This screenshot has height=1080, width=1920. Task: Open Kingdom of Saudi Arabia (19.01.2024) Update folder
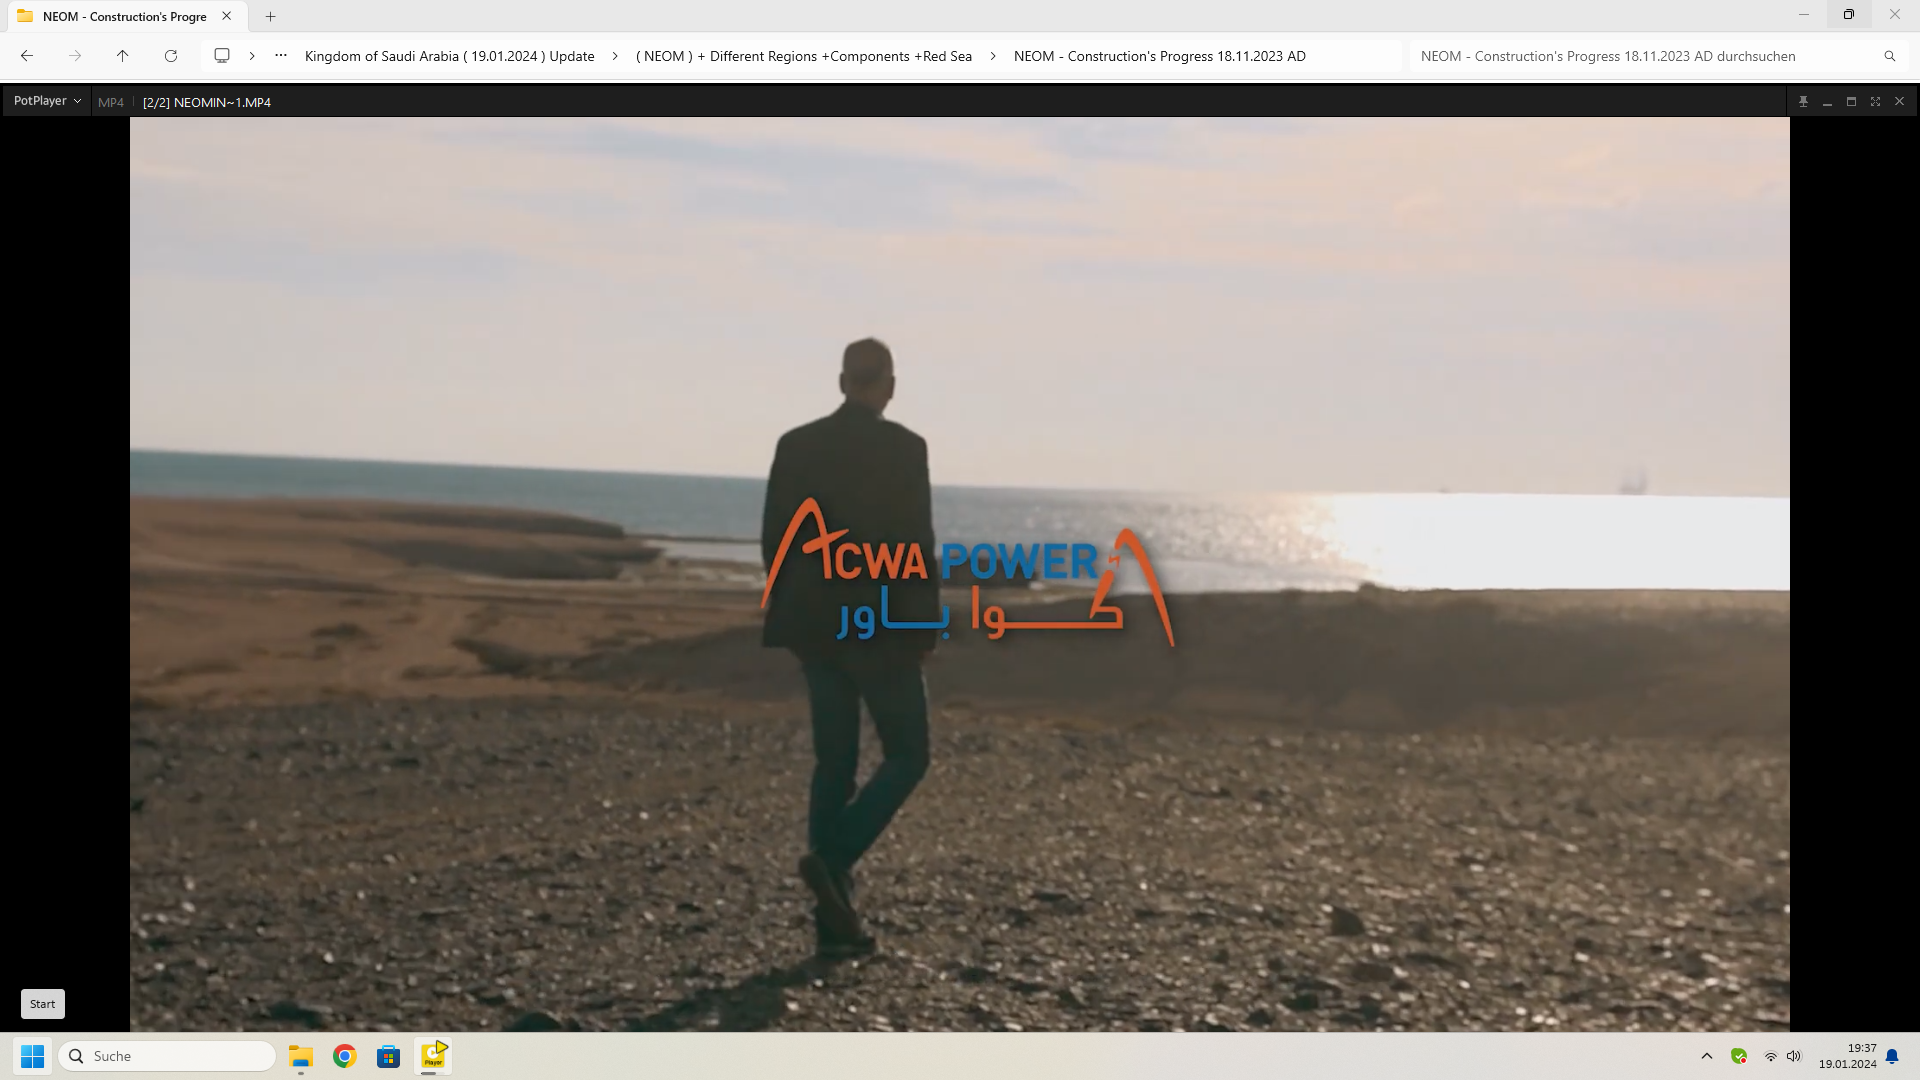pyautogui.click(x=449, y=56)
